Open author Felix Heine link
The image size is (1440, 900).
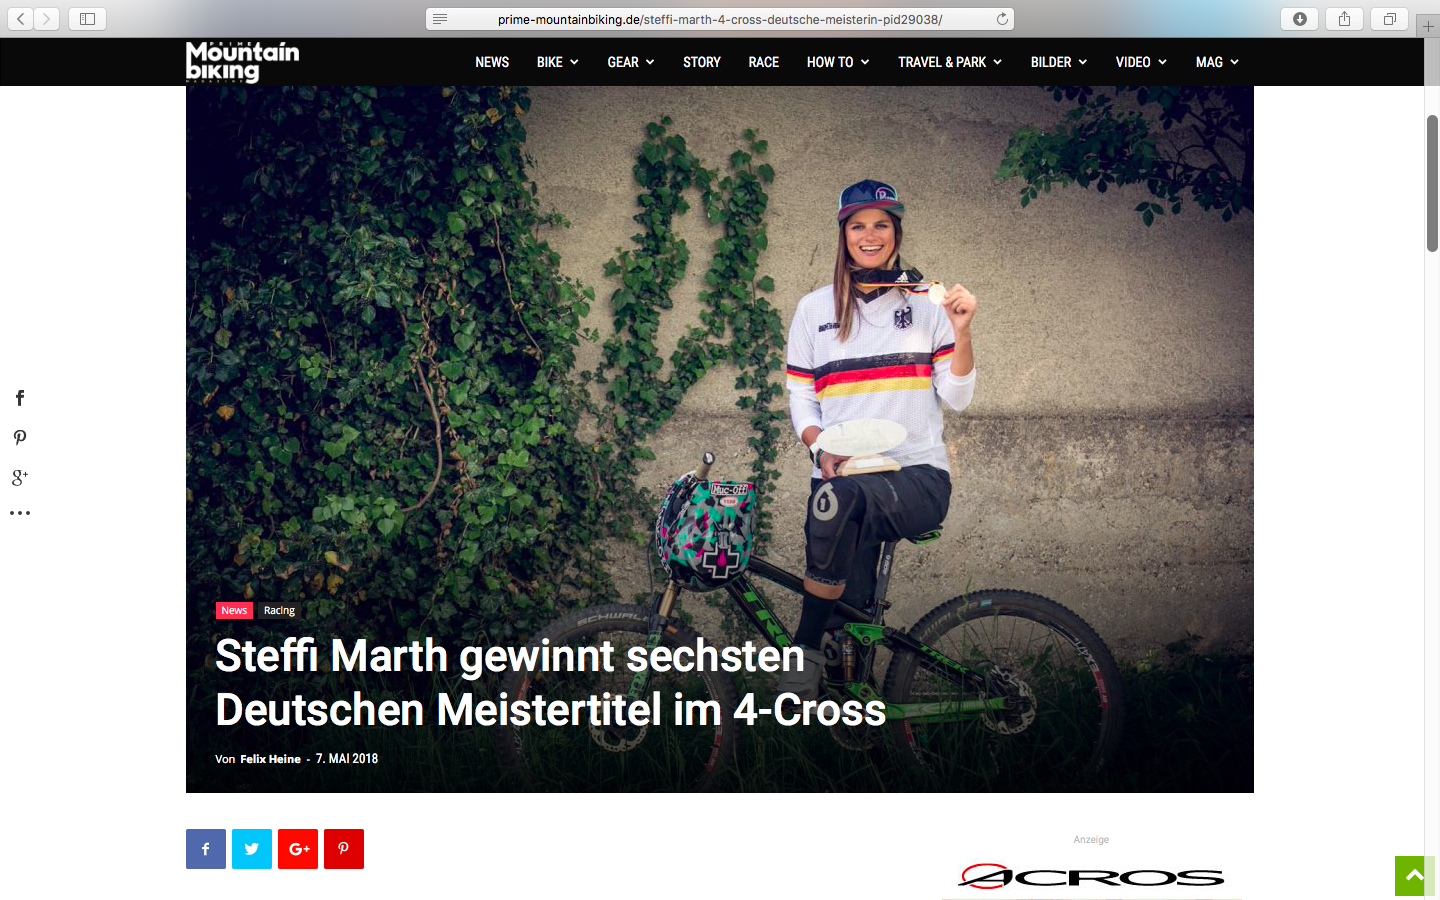pyautogui.click(x=270, y=759)
